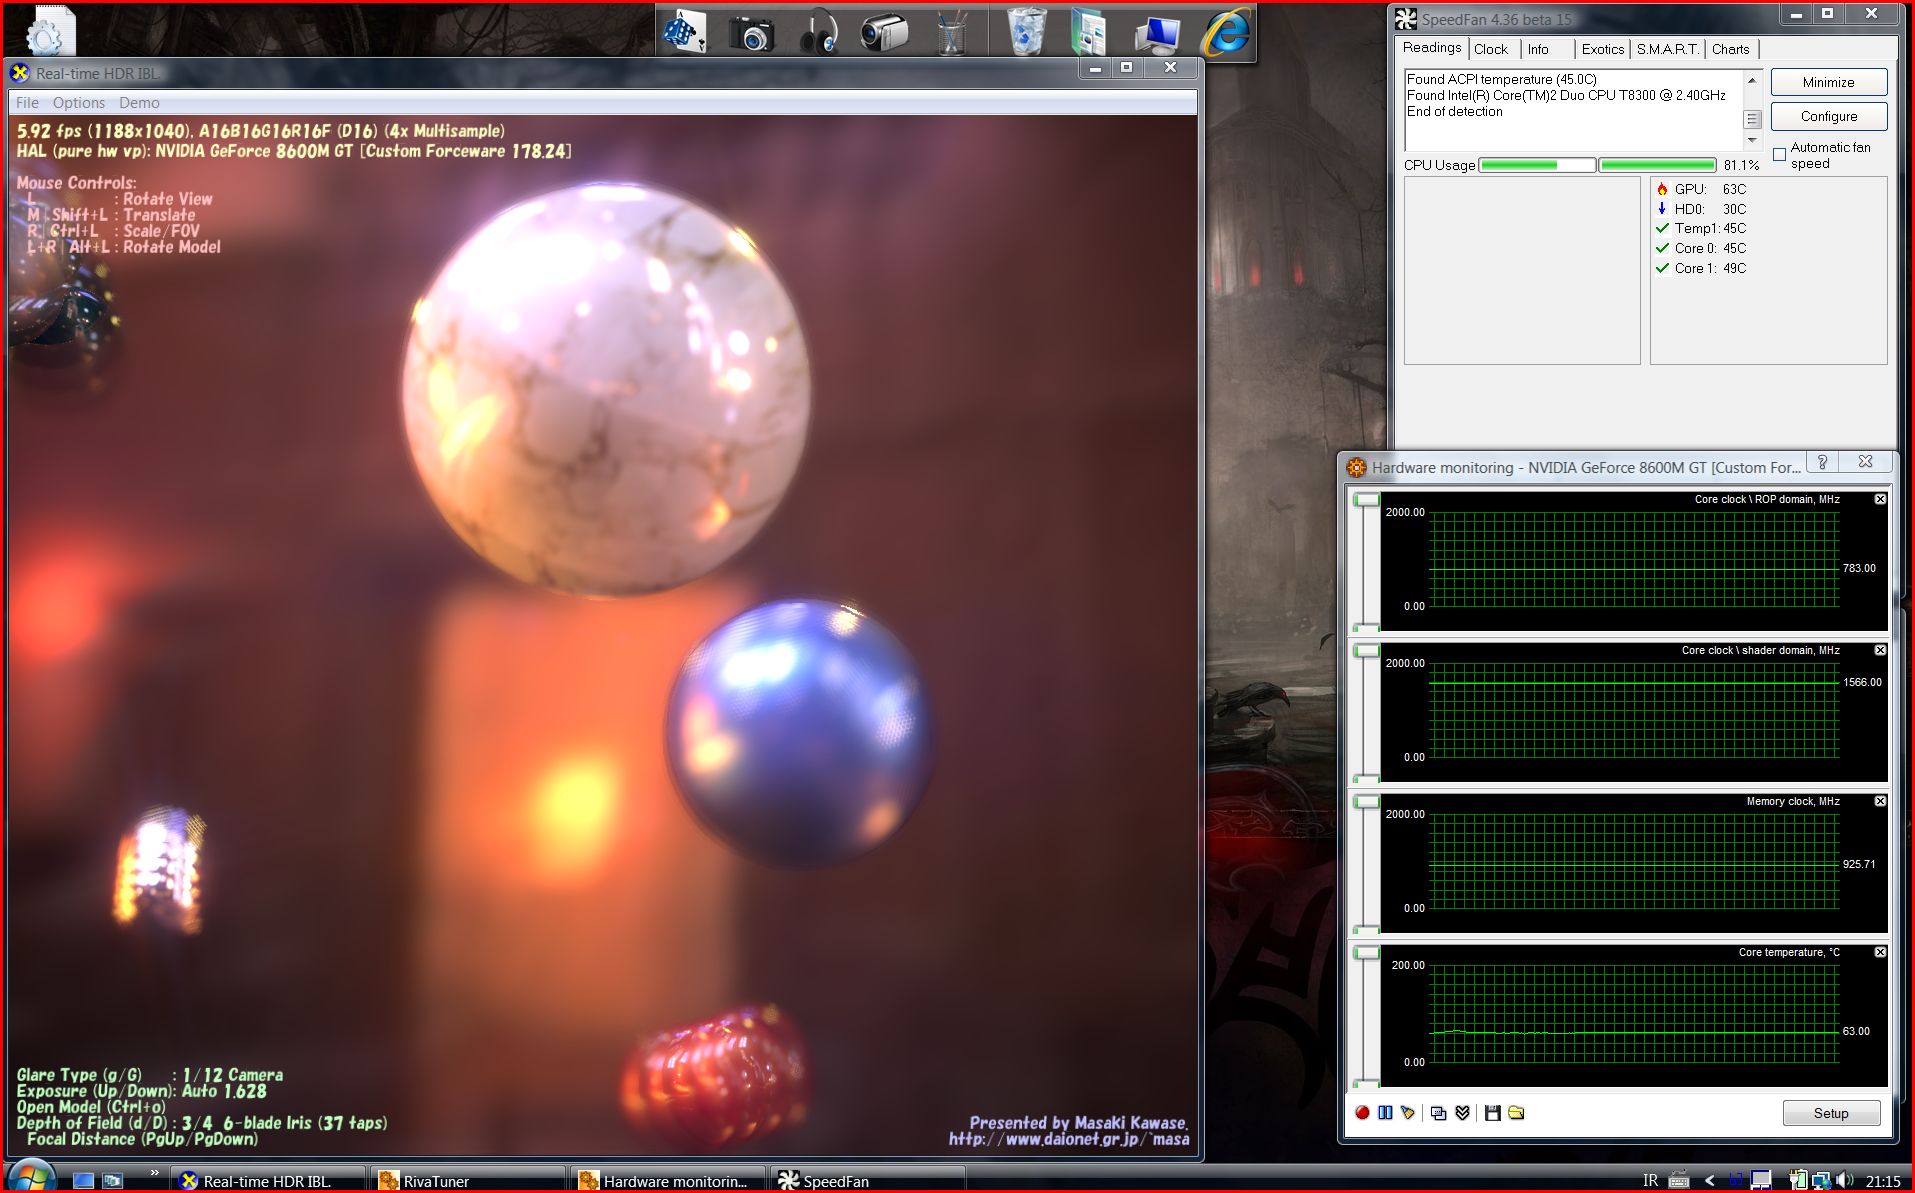Viewport: 1915px width, 1193px height.
Task: Click the GPU 63C flame icon
Action: (1662, 189)
